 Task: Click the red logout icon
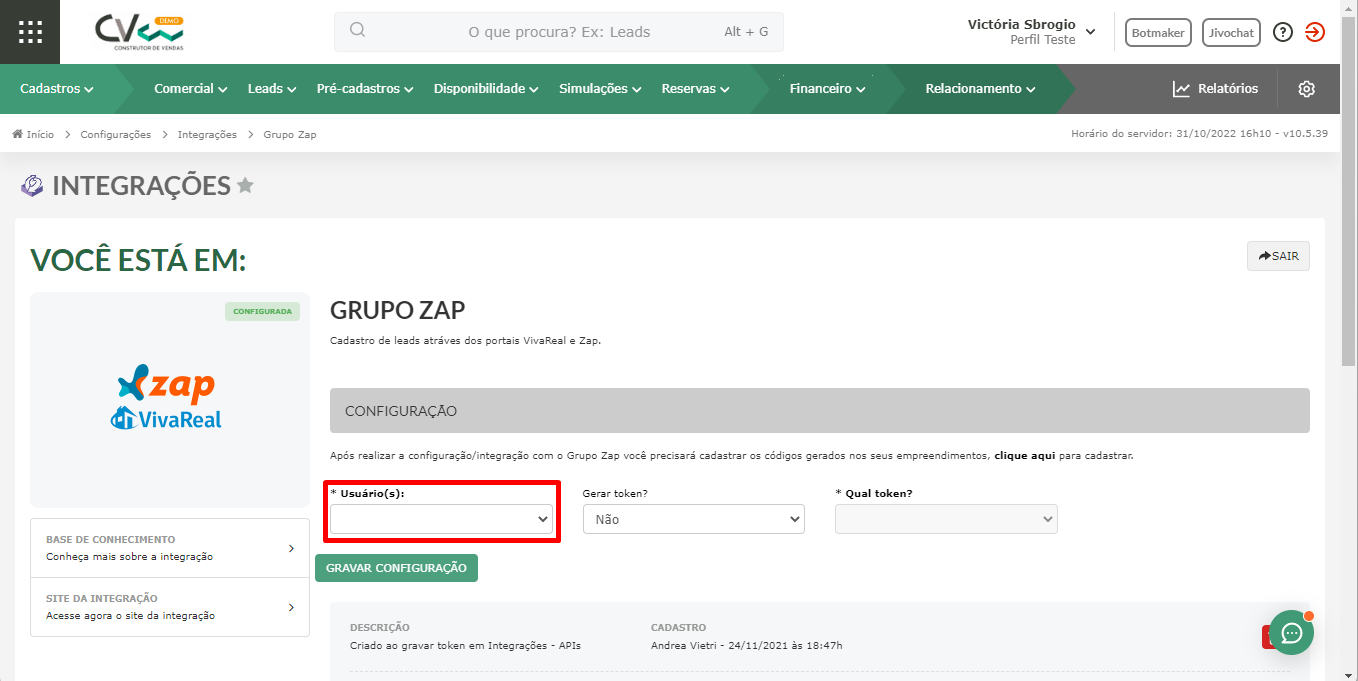click(x=1315, y=32)
